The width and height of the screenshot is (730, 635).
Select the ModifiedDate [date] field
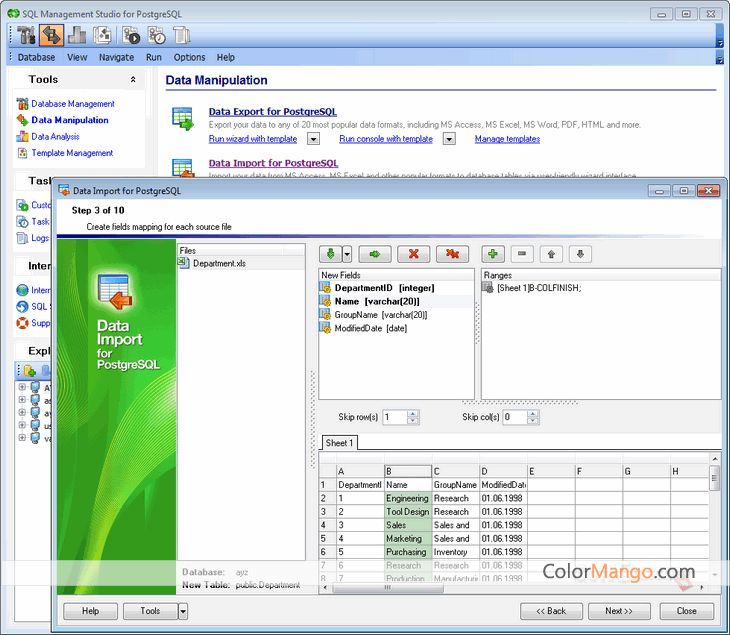[x=371, y=329]
